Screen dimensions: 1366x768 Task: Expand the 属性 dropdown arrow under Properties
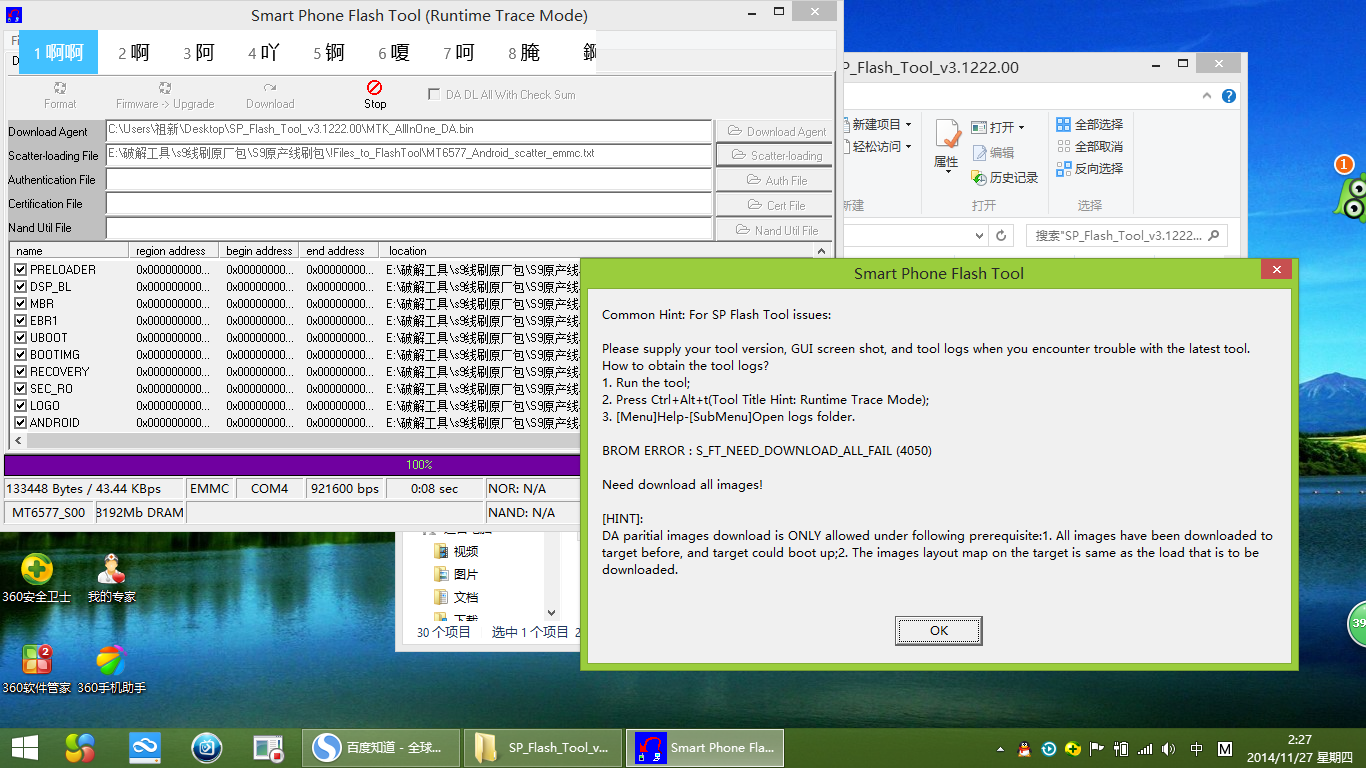point(948,171)
